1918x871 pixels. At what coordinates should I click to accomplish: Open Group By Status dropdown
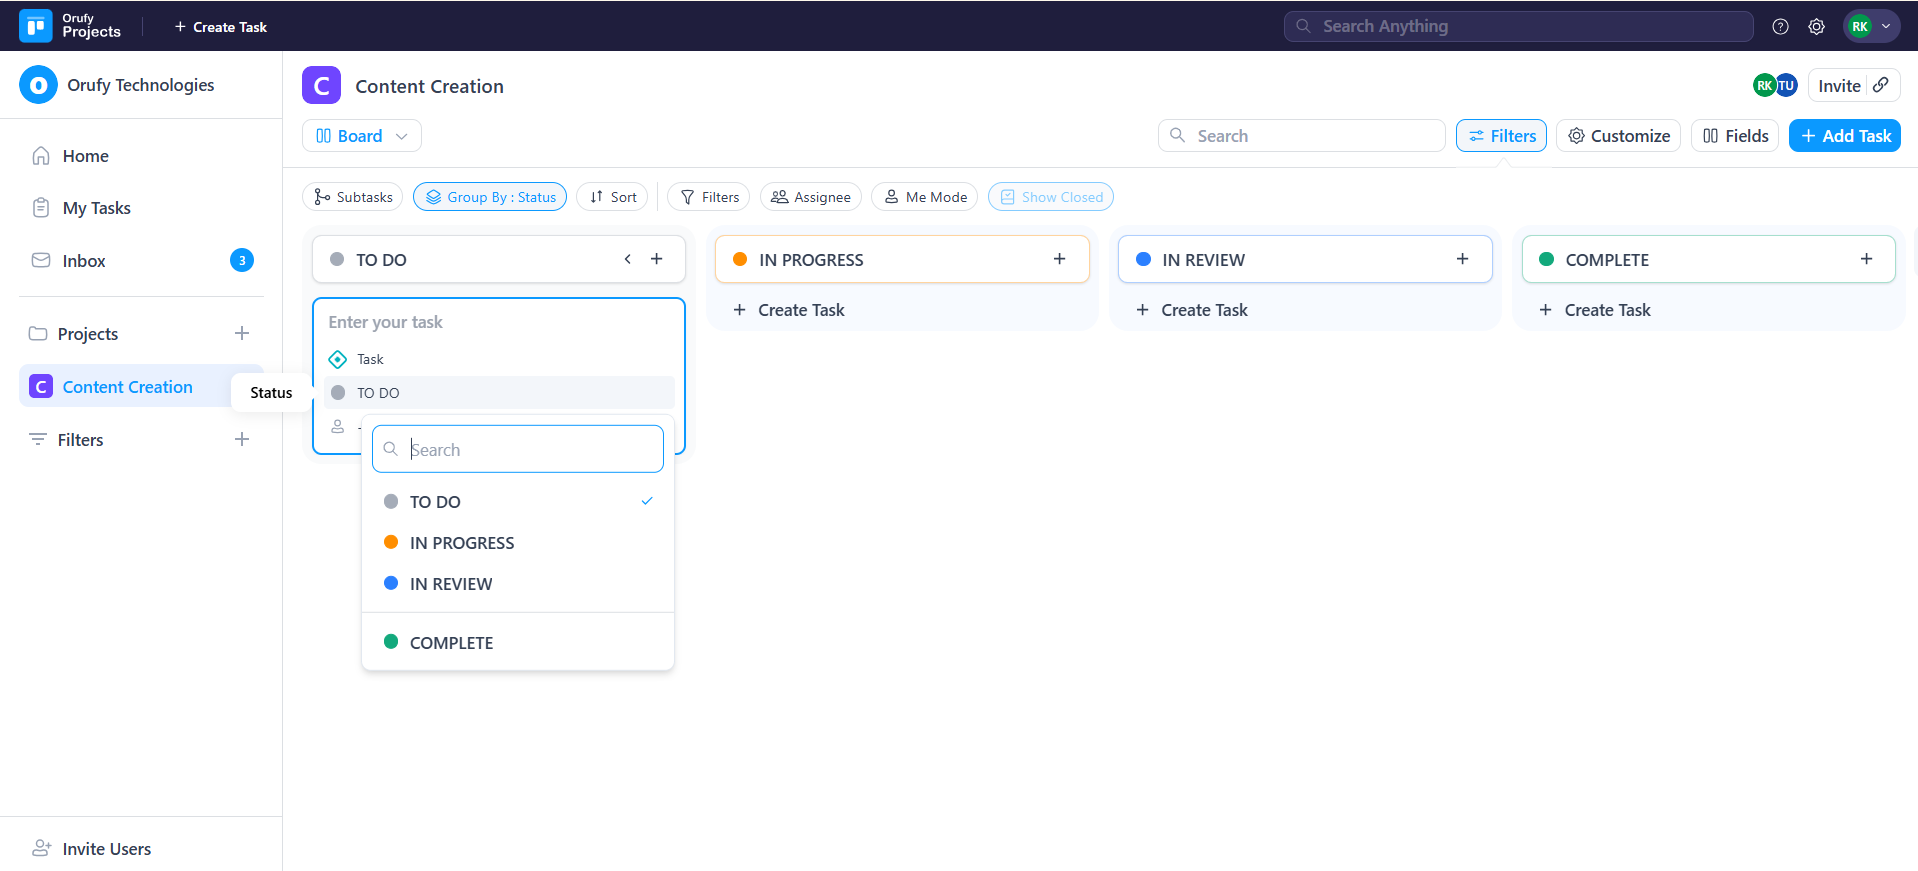tap(490, 197)
